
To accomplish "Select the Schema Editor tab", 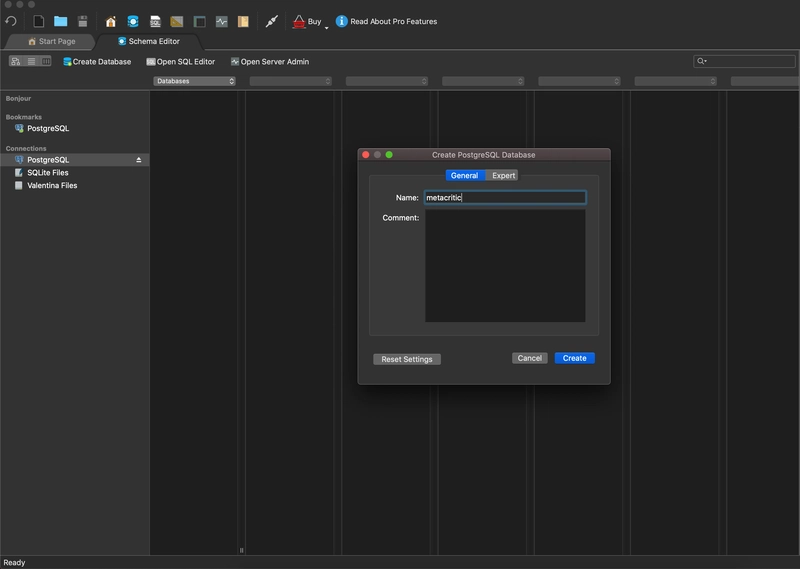I will 149,41.
